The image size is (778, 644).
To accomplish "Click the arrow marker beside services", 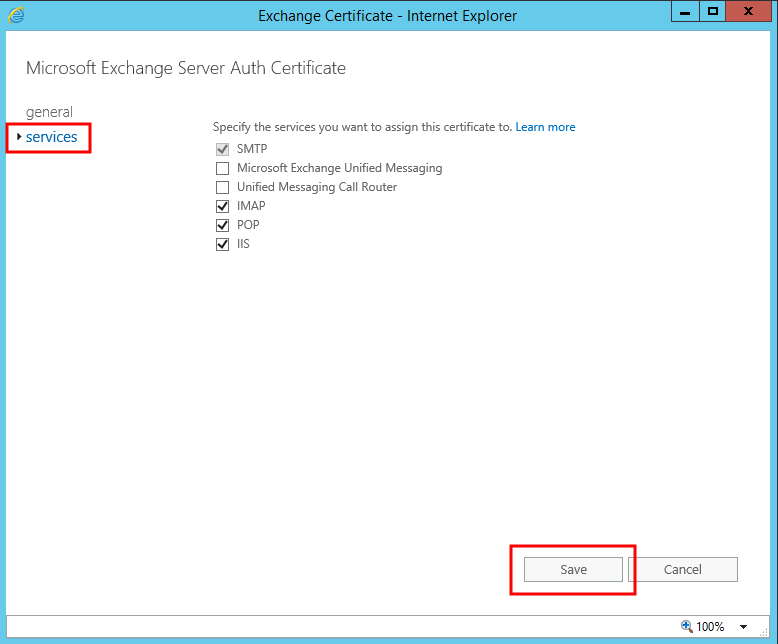I will (19, 137).
